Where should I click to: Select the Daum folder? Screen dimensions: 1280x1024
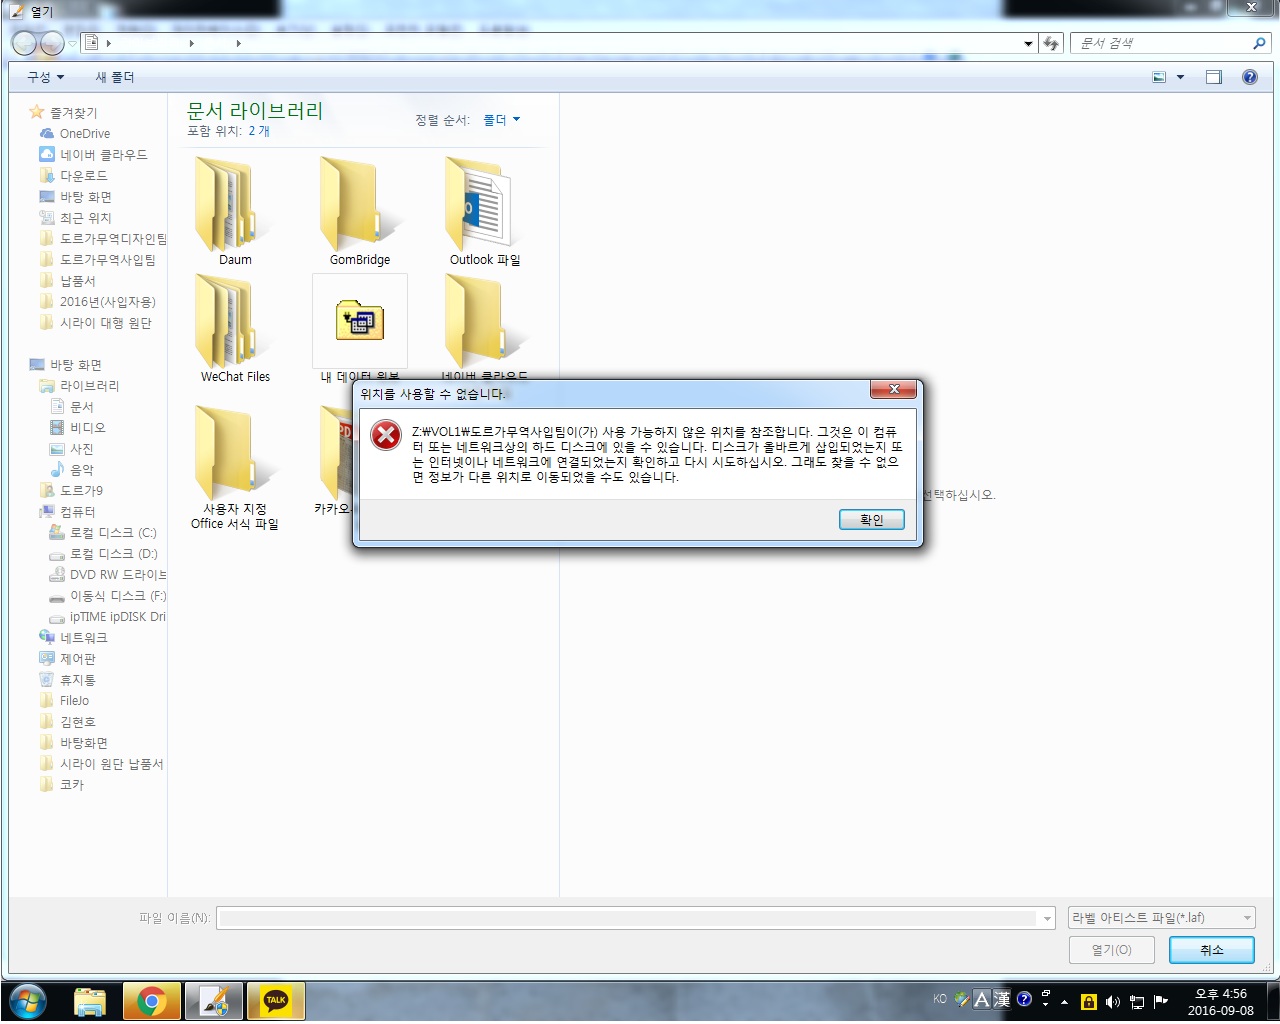pyautogui.click(x=235, y=211)
